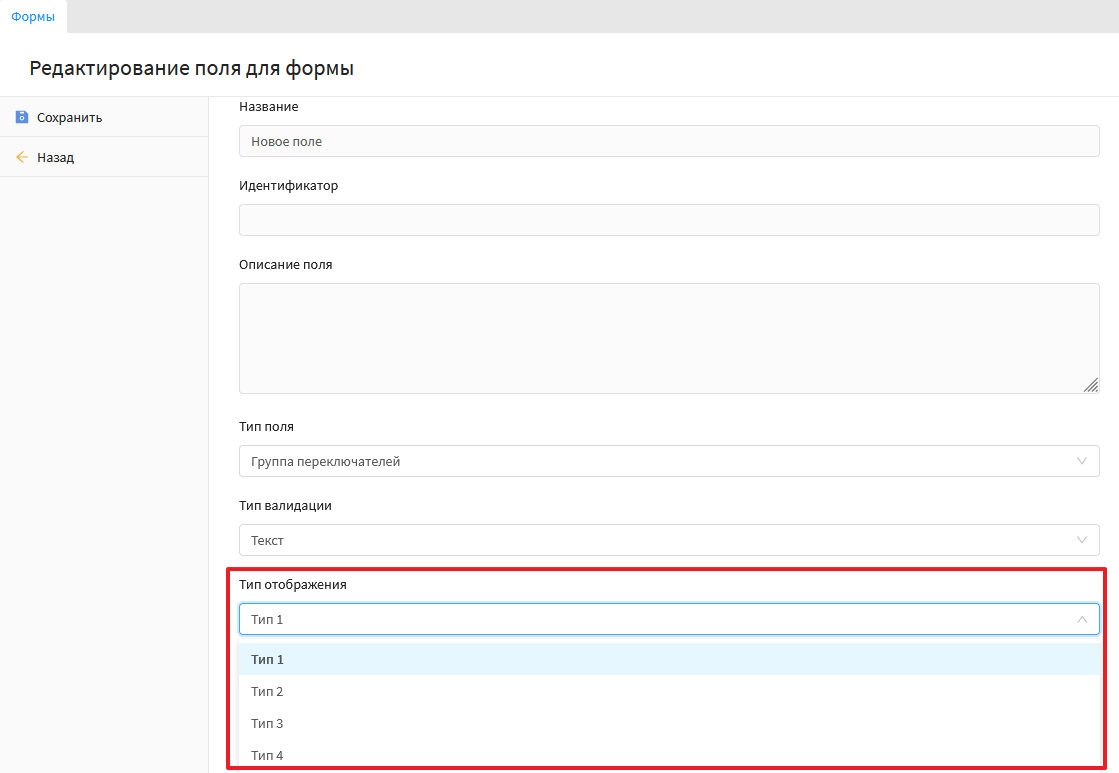Click the Описание поля field label
1119x773 pixels.
285,265
